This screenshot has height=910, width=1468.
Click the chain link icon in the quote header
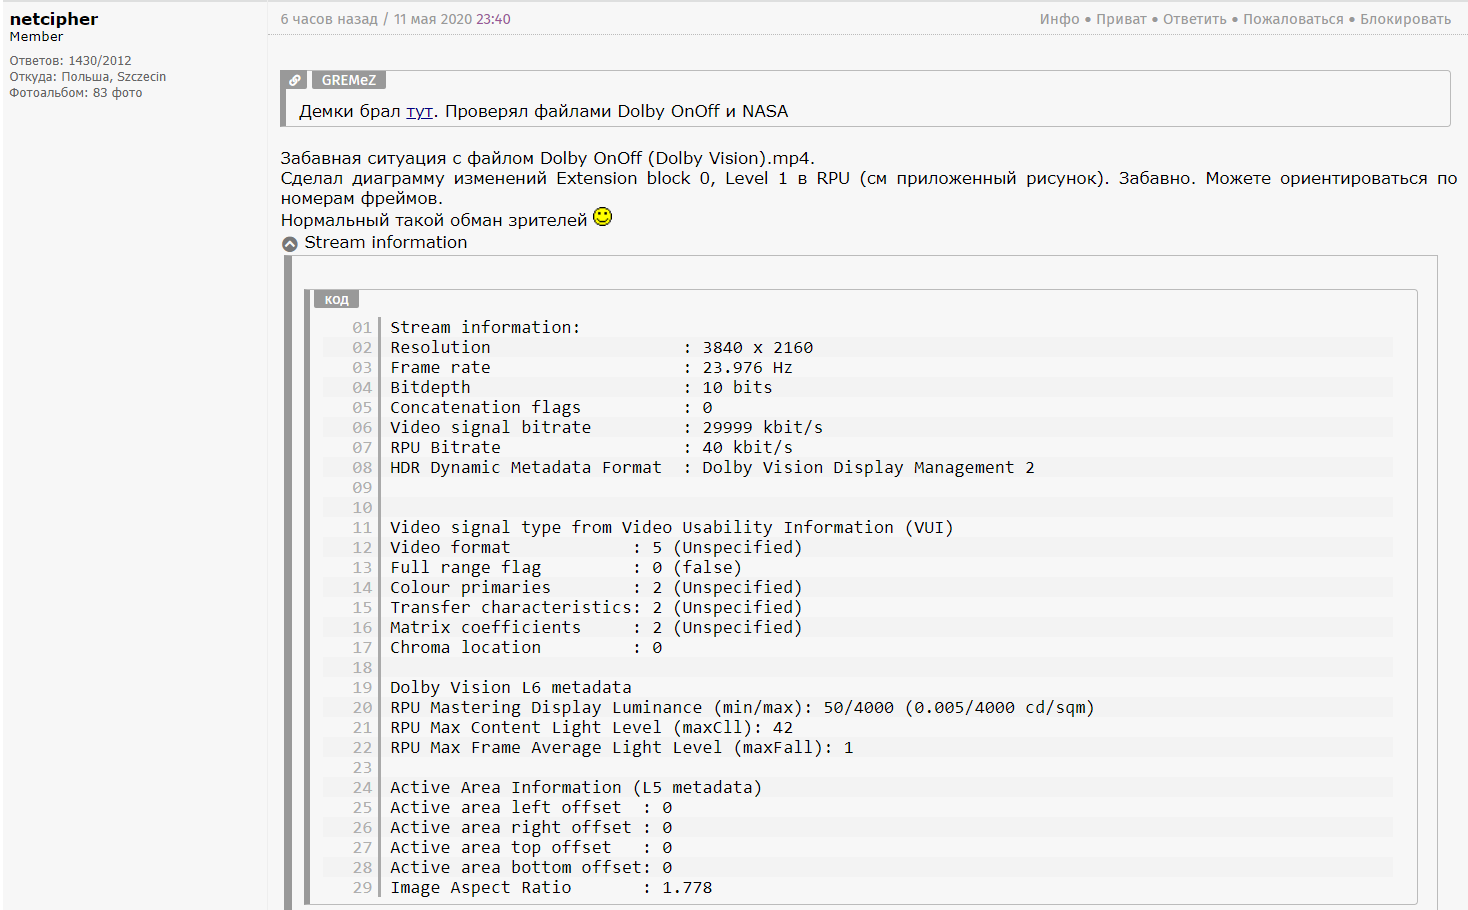click(x=294, y=80)
